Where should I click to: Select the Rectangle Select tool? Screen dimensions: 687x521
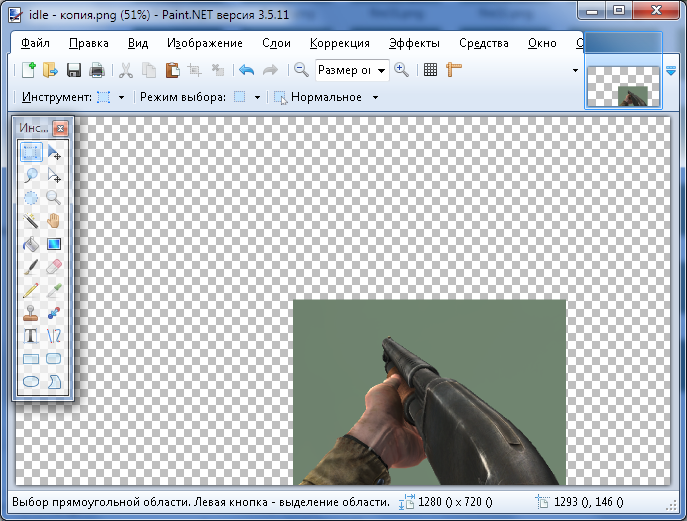click(x=32, y=152)
